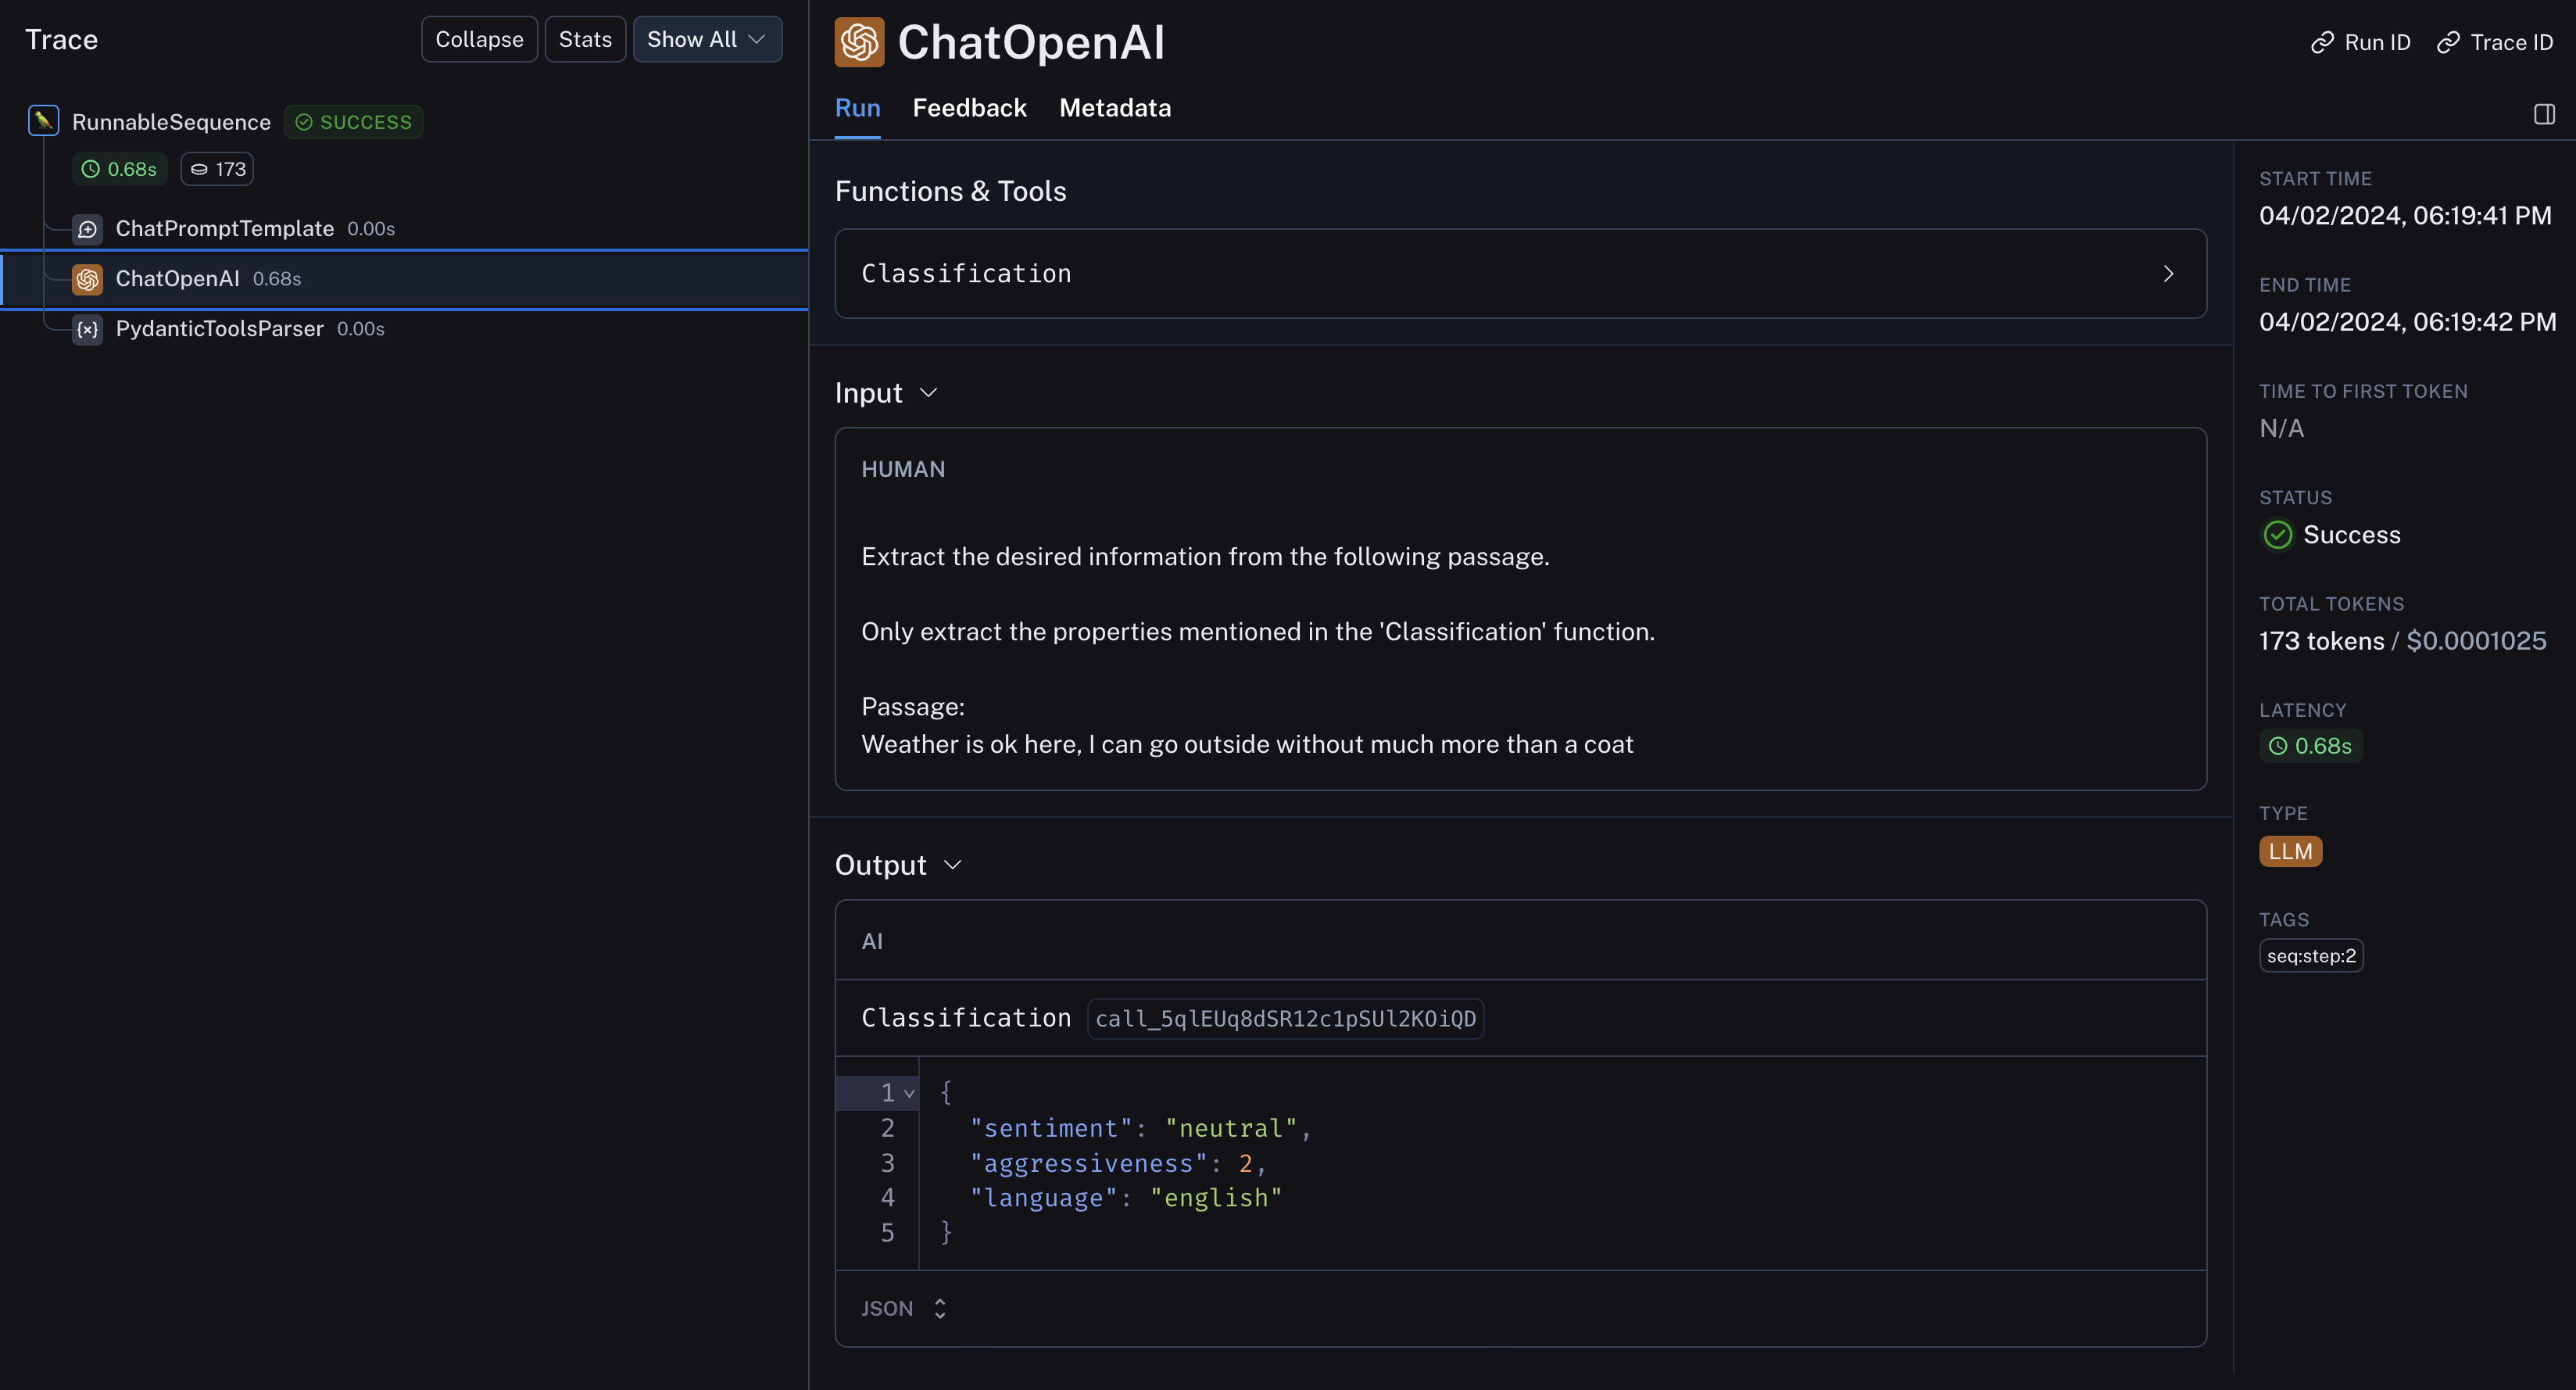Copy the Run ID link
Viewport: 2576px width, 1390px height.
coord(2360,42)
